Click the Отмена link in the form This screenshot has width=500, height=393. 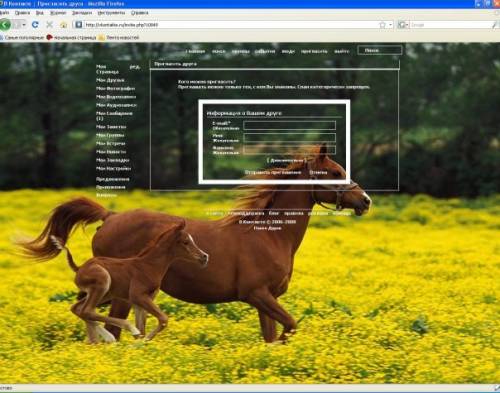318,172
